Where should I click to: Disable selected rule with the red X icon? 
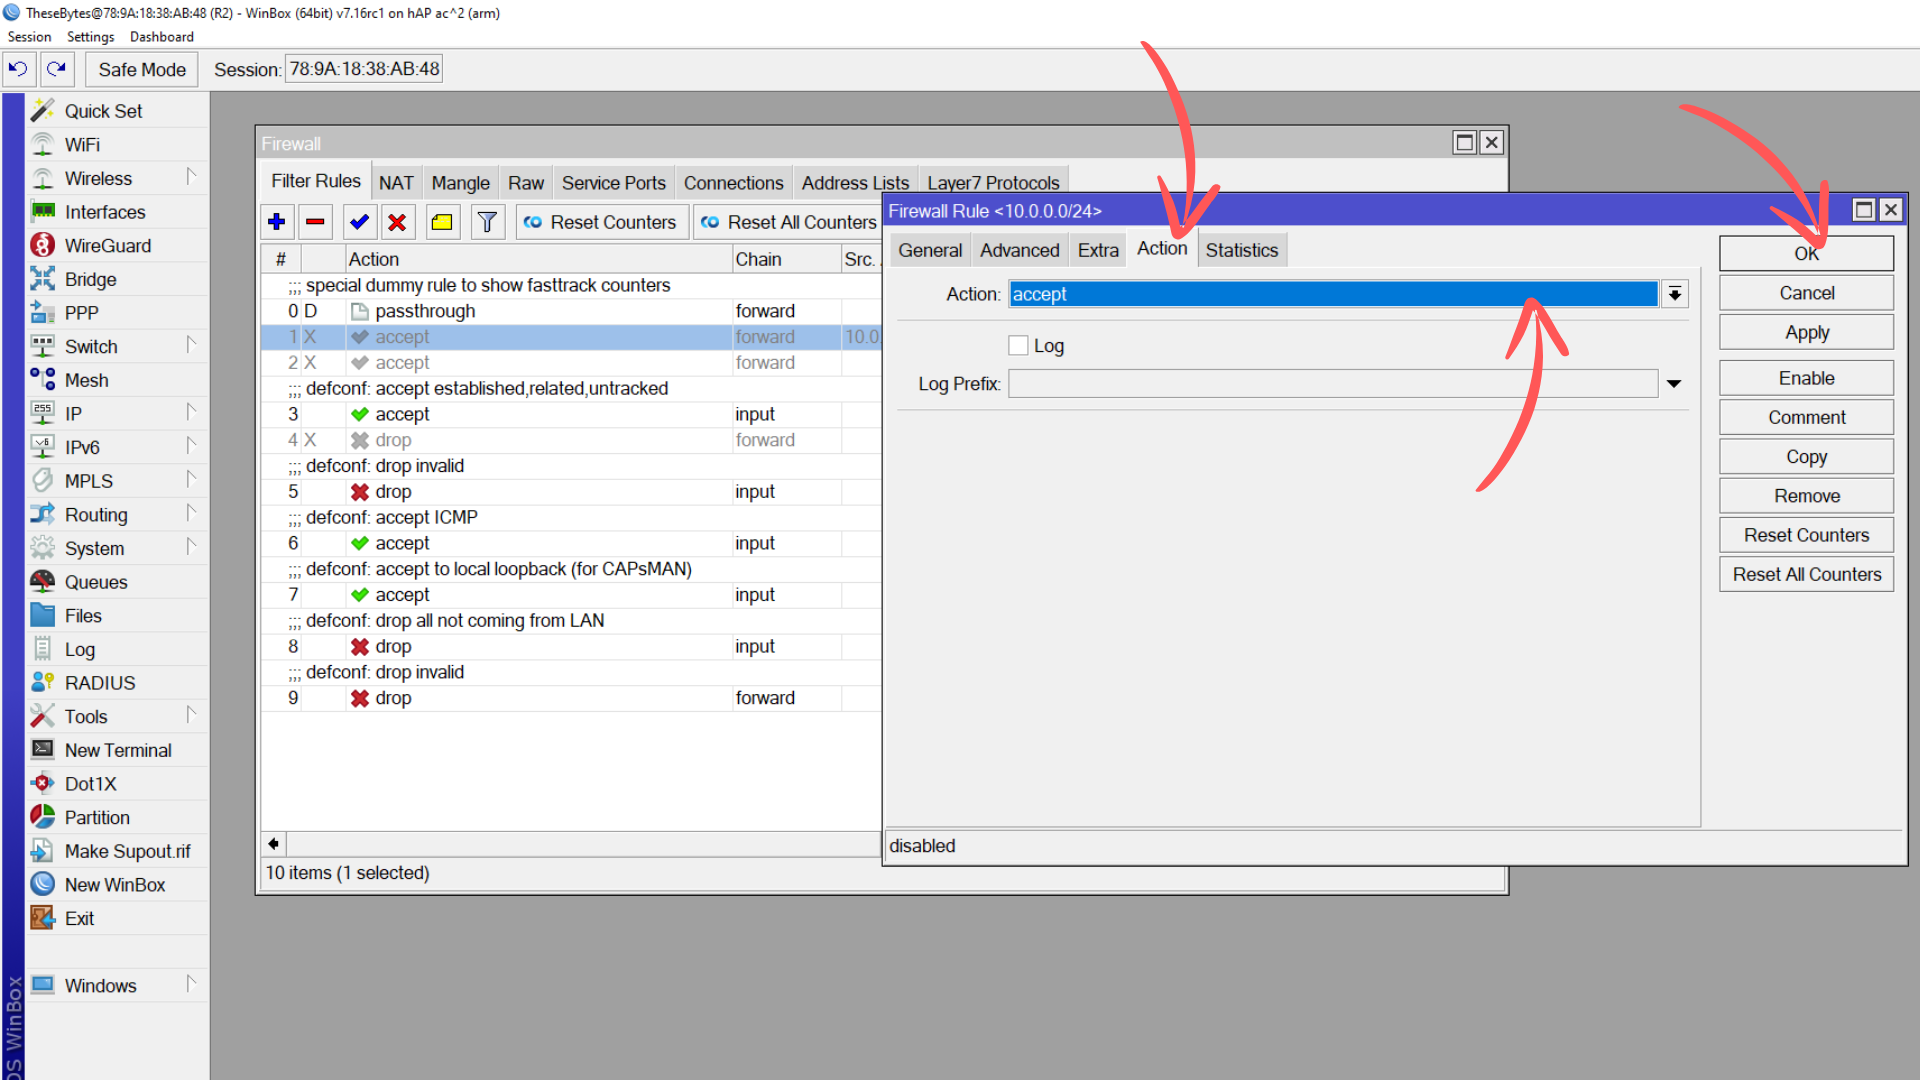398,222
